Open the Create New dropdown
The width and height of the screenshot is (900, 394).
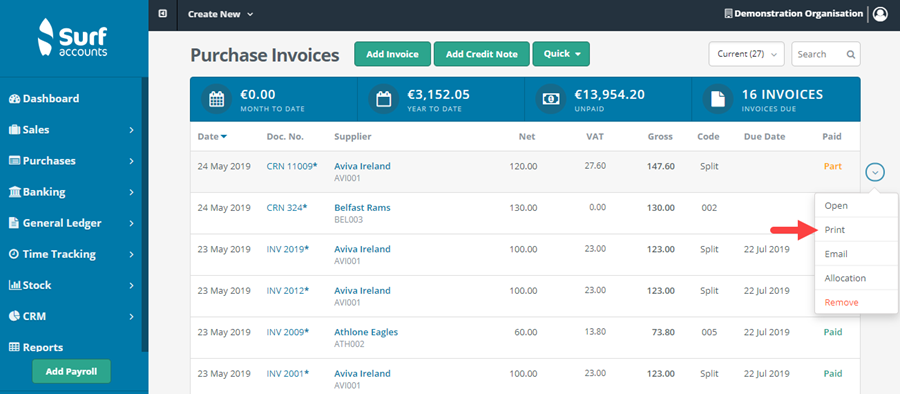click(x=220, y=14)
